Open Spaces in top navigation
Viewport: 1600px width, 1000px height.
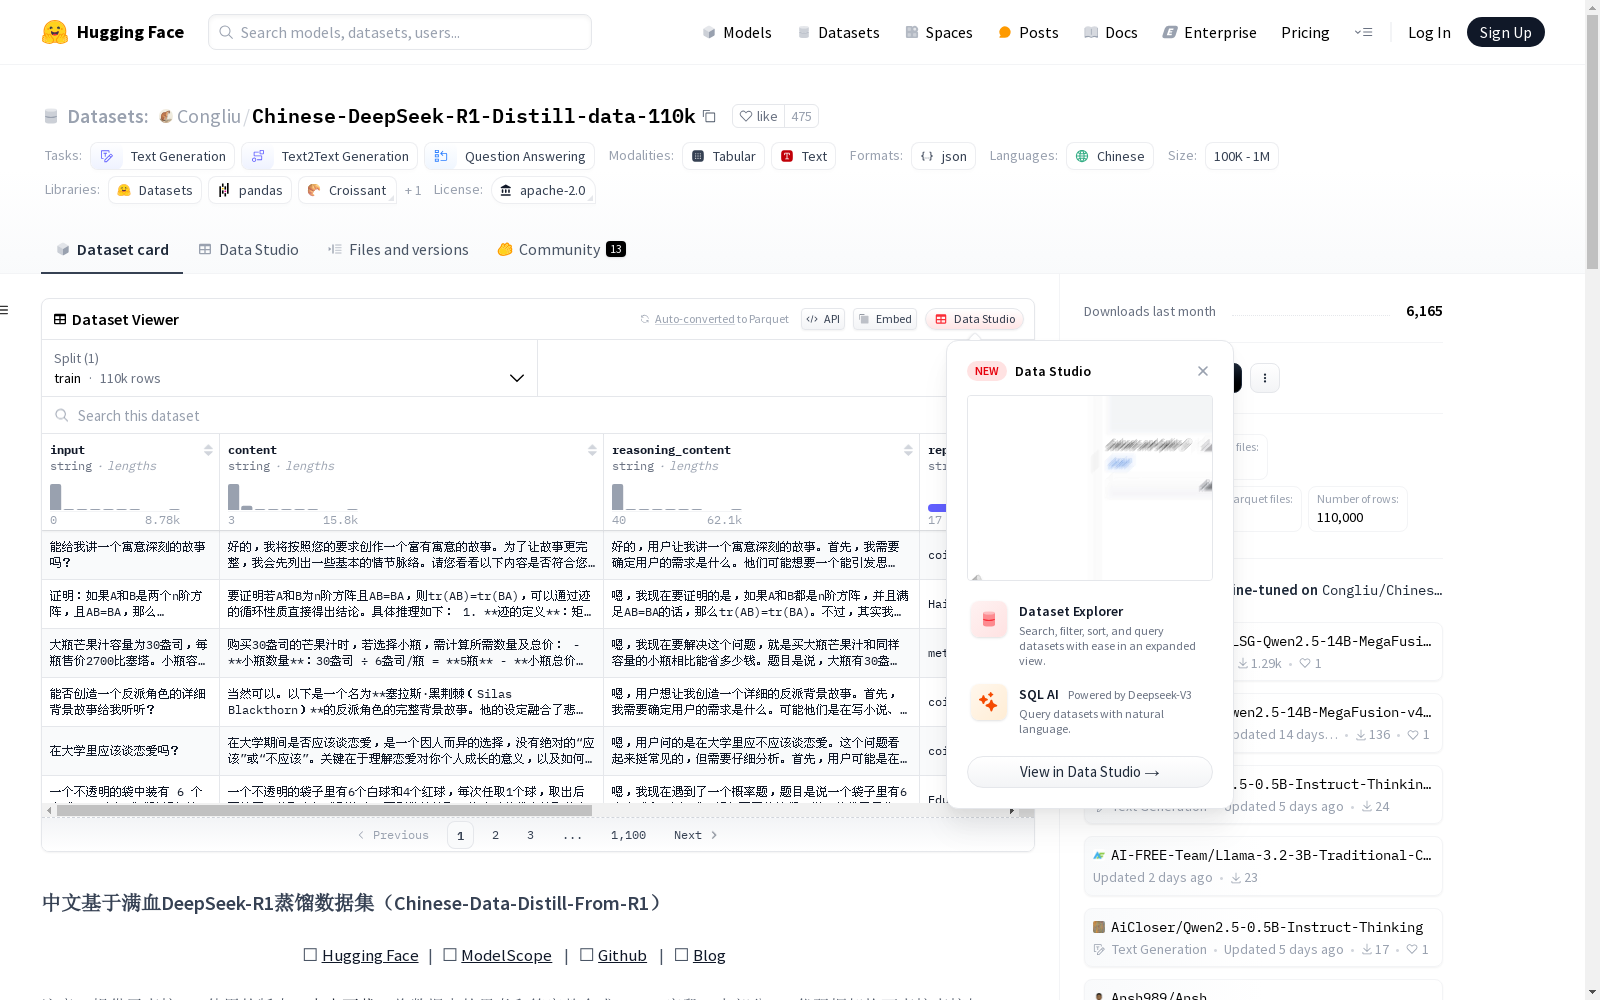(x=939, y=32)
